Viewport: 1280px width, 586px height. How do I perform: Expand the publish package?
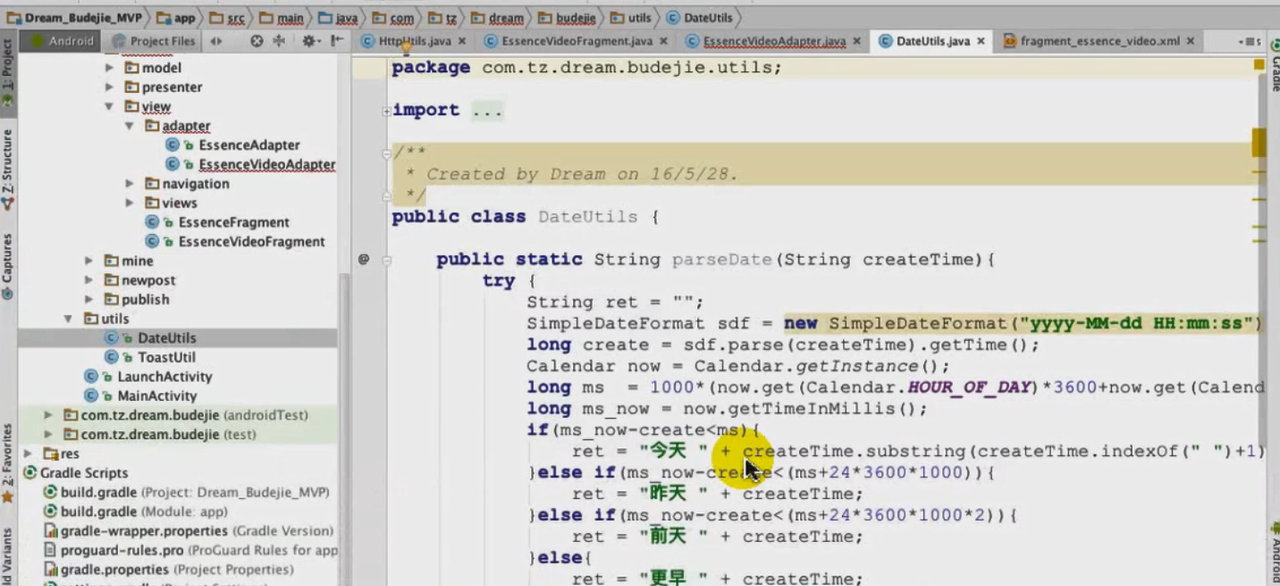pos(90,299)
